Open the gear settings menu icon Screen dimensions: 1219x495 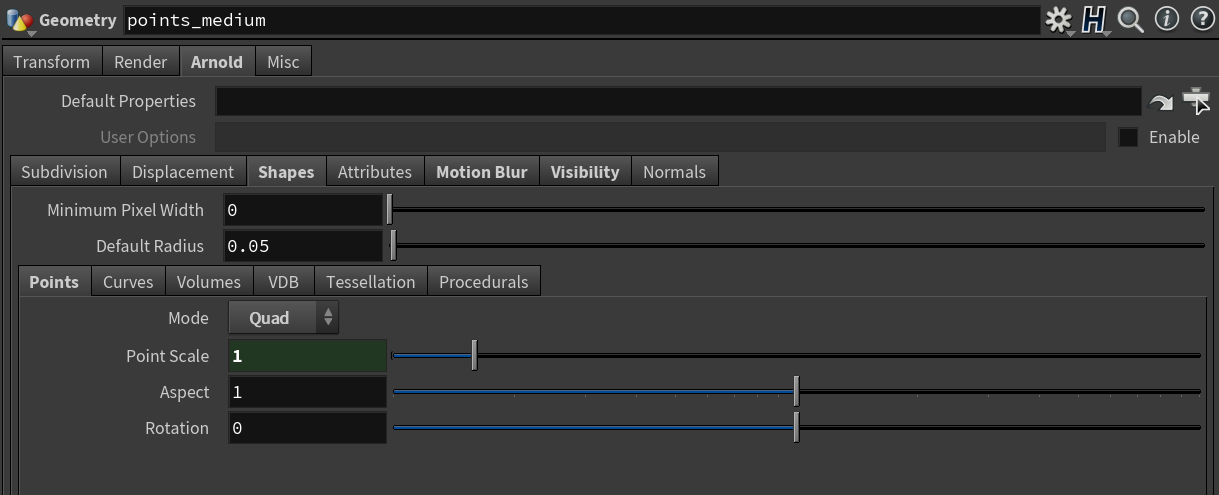click(1058, 20)
